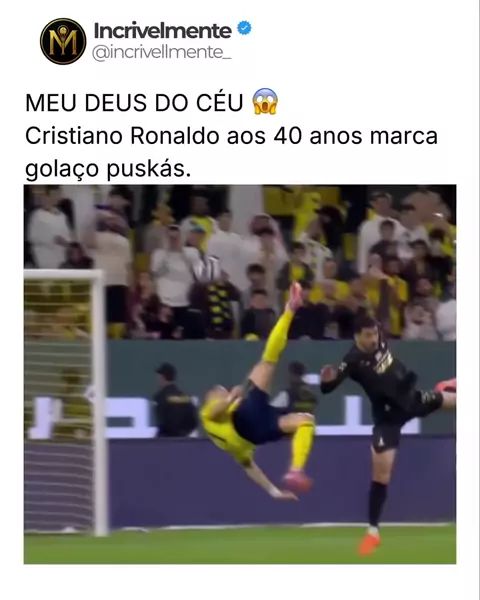Click the blue verified badge

pos(244,28)
